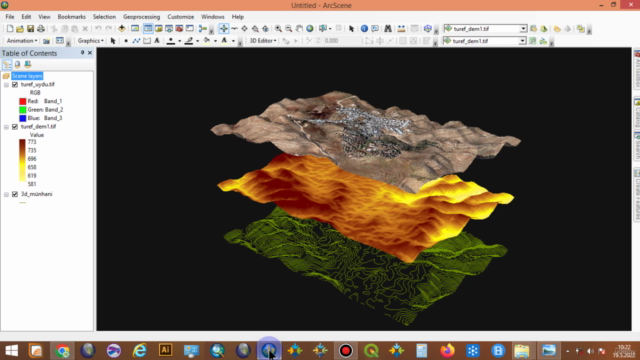Open the View menu
This screenshot has height=360, width=640.
coord(44,17)
